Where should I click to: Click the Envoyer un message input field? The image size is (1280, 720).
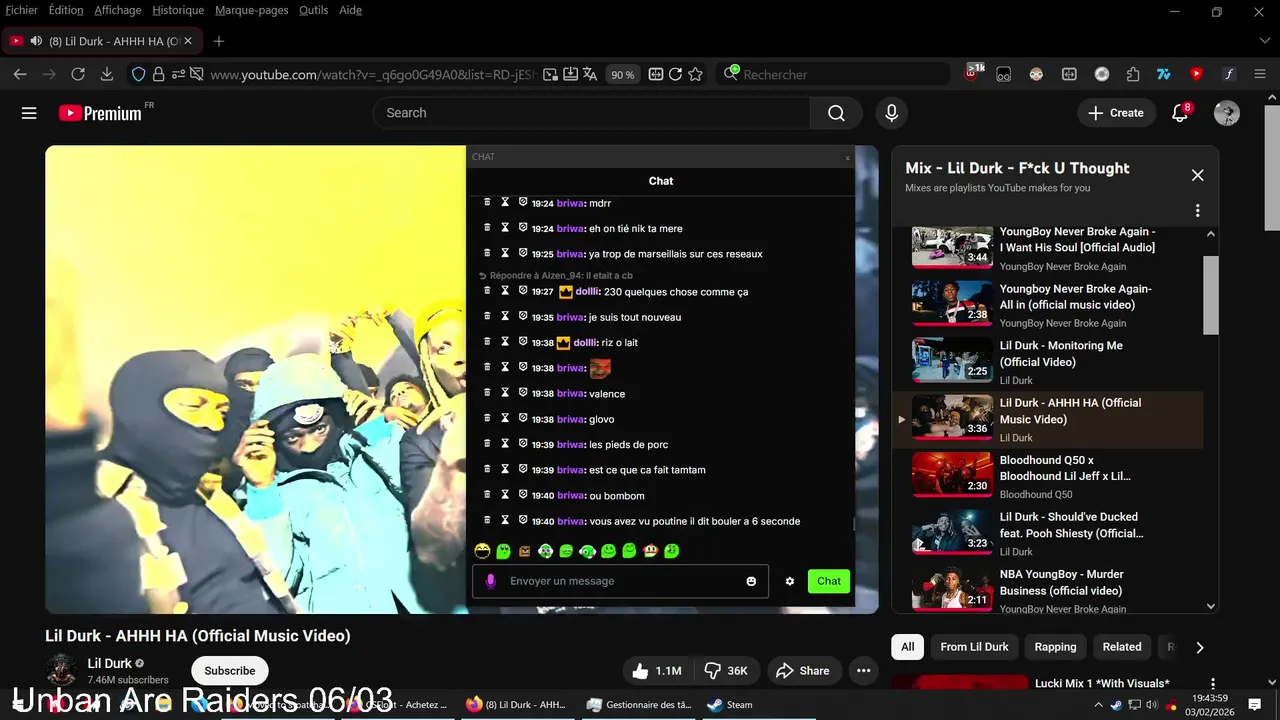coord(620,581)
